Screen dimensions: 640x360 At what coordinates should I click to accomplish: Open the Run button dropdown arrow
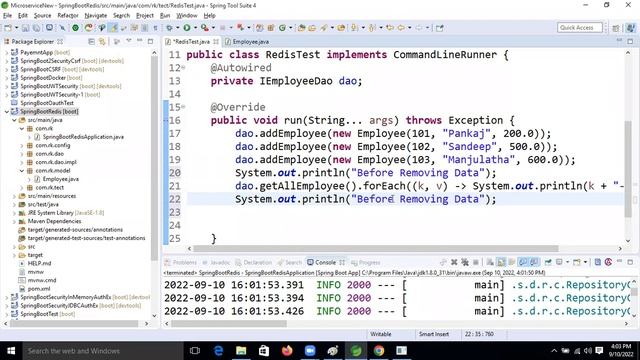195,28
